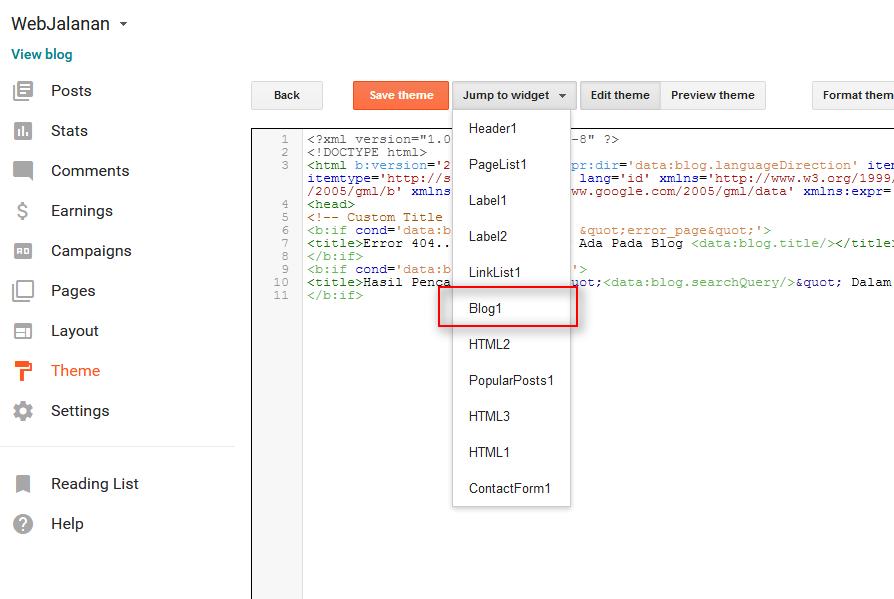Open the Earnings section
This screenshot has width=894, height=599.
point(82,211)
